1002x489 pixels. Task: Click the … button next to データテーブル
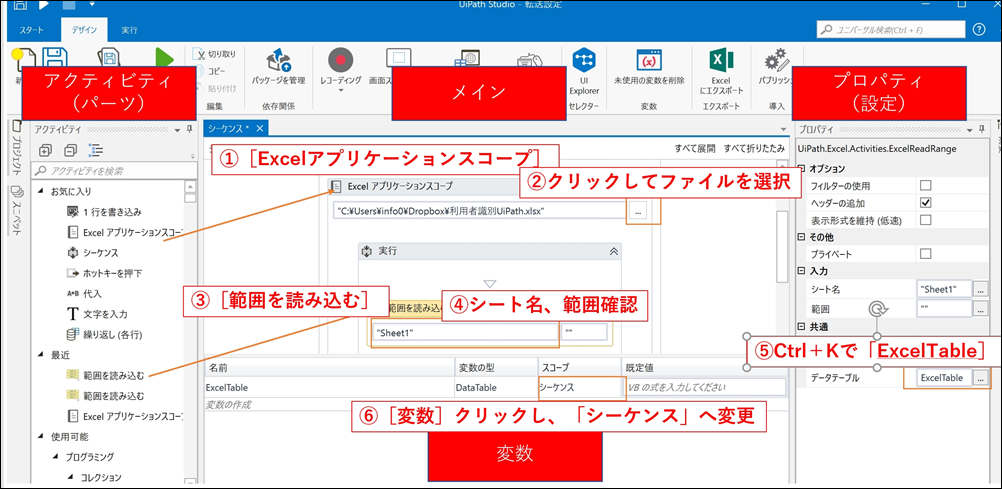[x=980, y=378]
